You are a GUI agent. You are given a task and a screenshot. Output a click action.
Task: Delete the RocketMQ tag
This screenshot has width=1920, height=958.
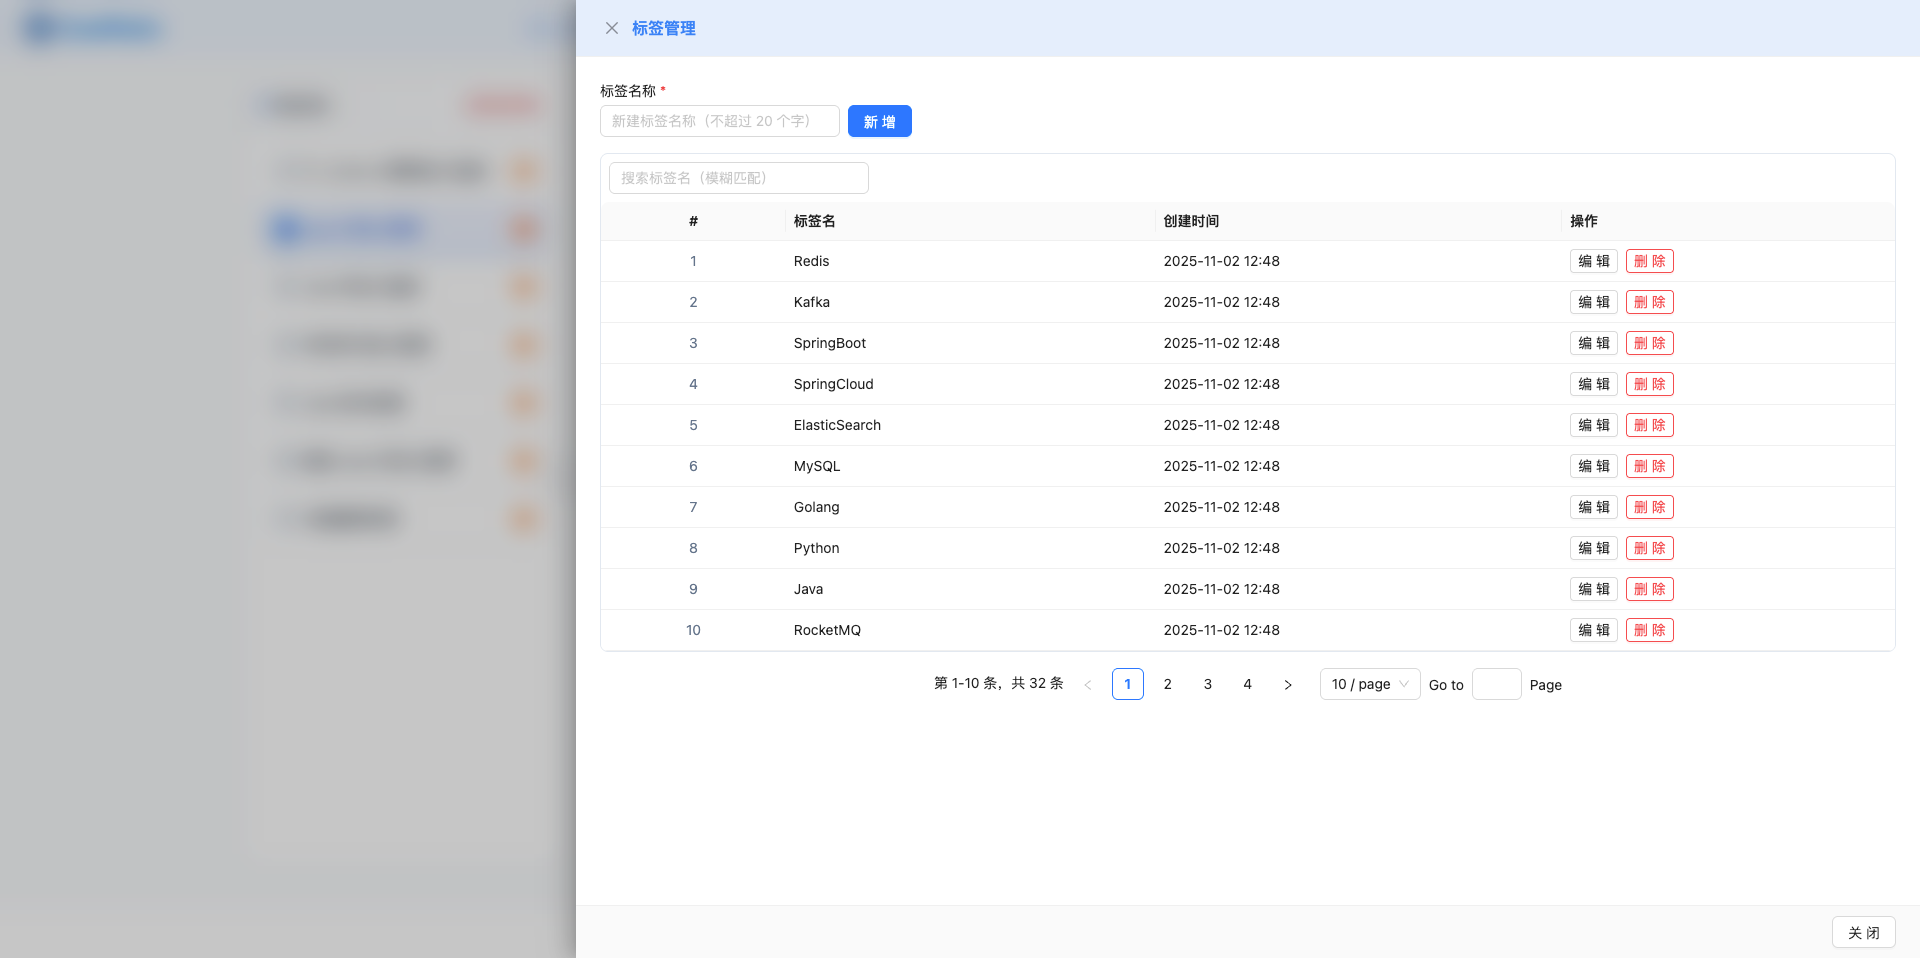tap(1649, 630)
